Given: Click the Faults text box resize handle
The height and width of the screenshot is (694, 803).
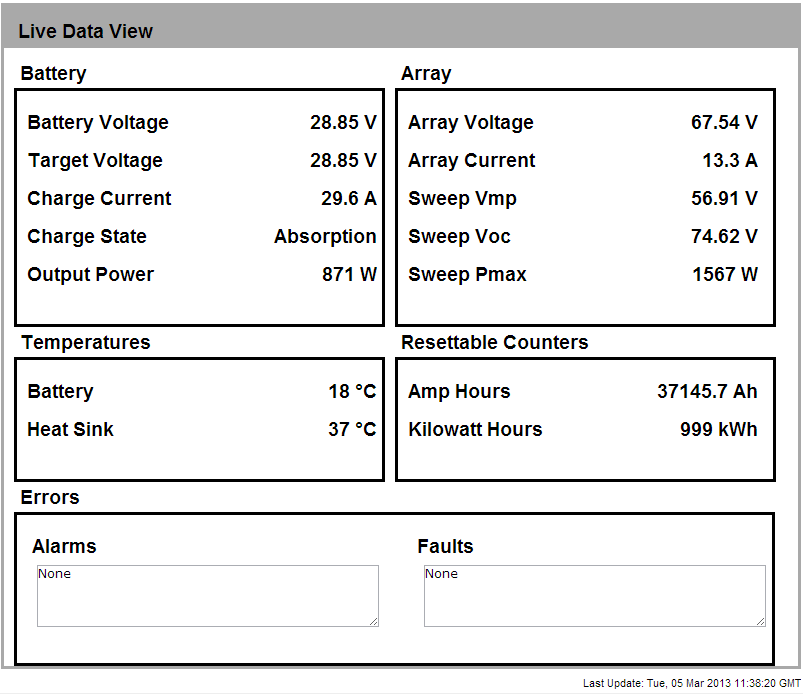Looking at the screenshot, I should pyautogui.click(x=760, y=621).
